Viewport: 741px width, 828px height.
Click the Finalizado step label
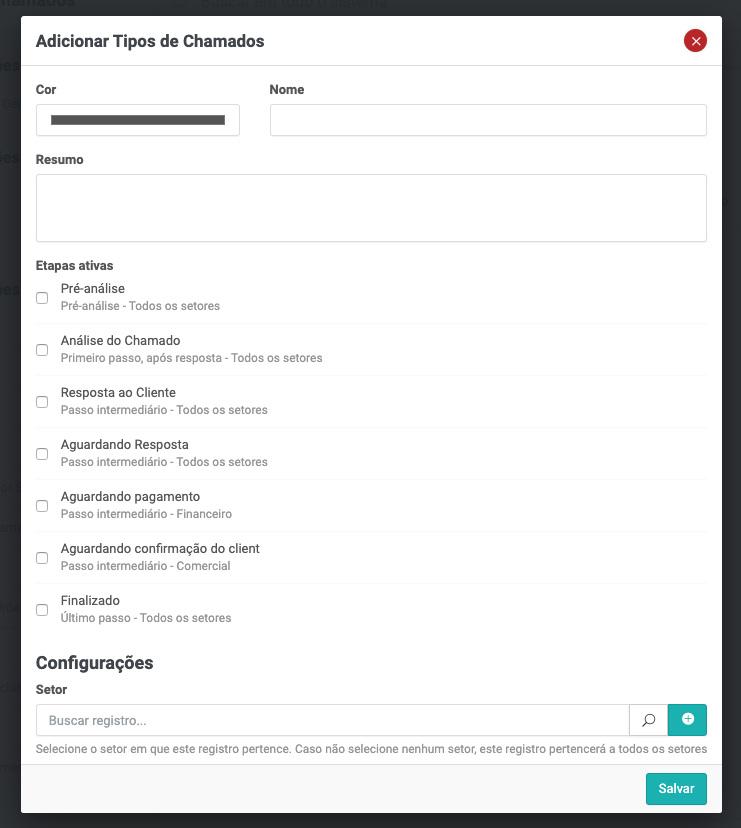tap(90, 601)
